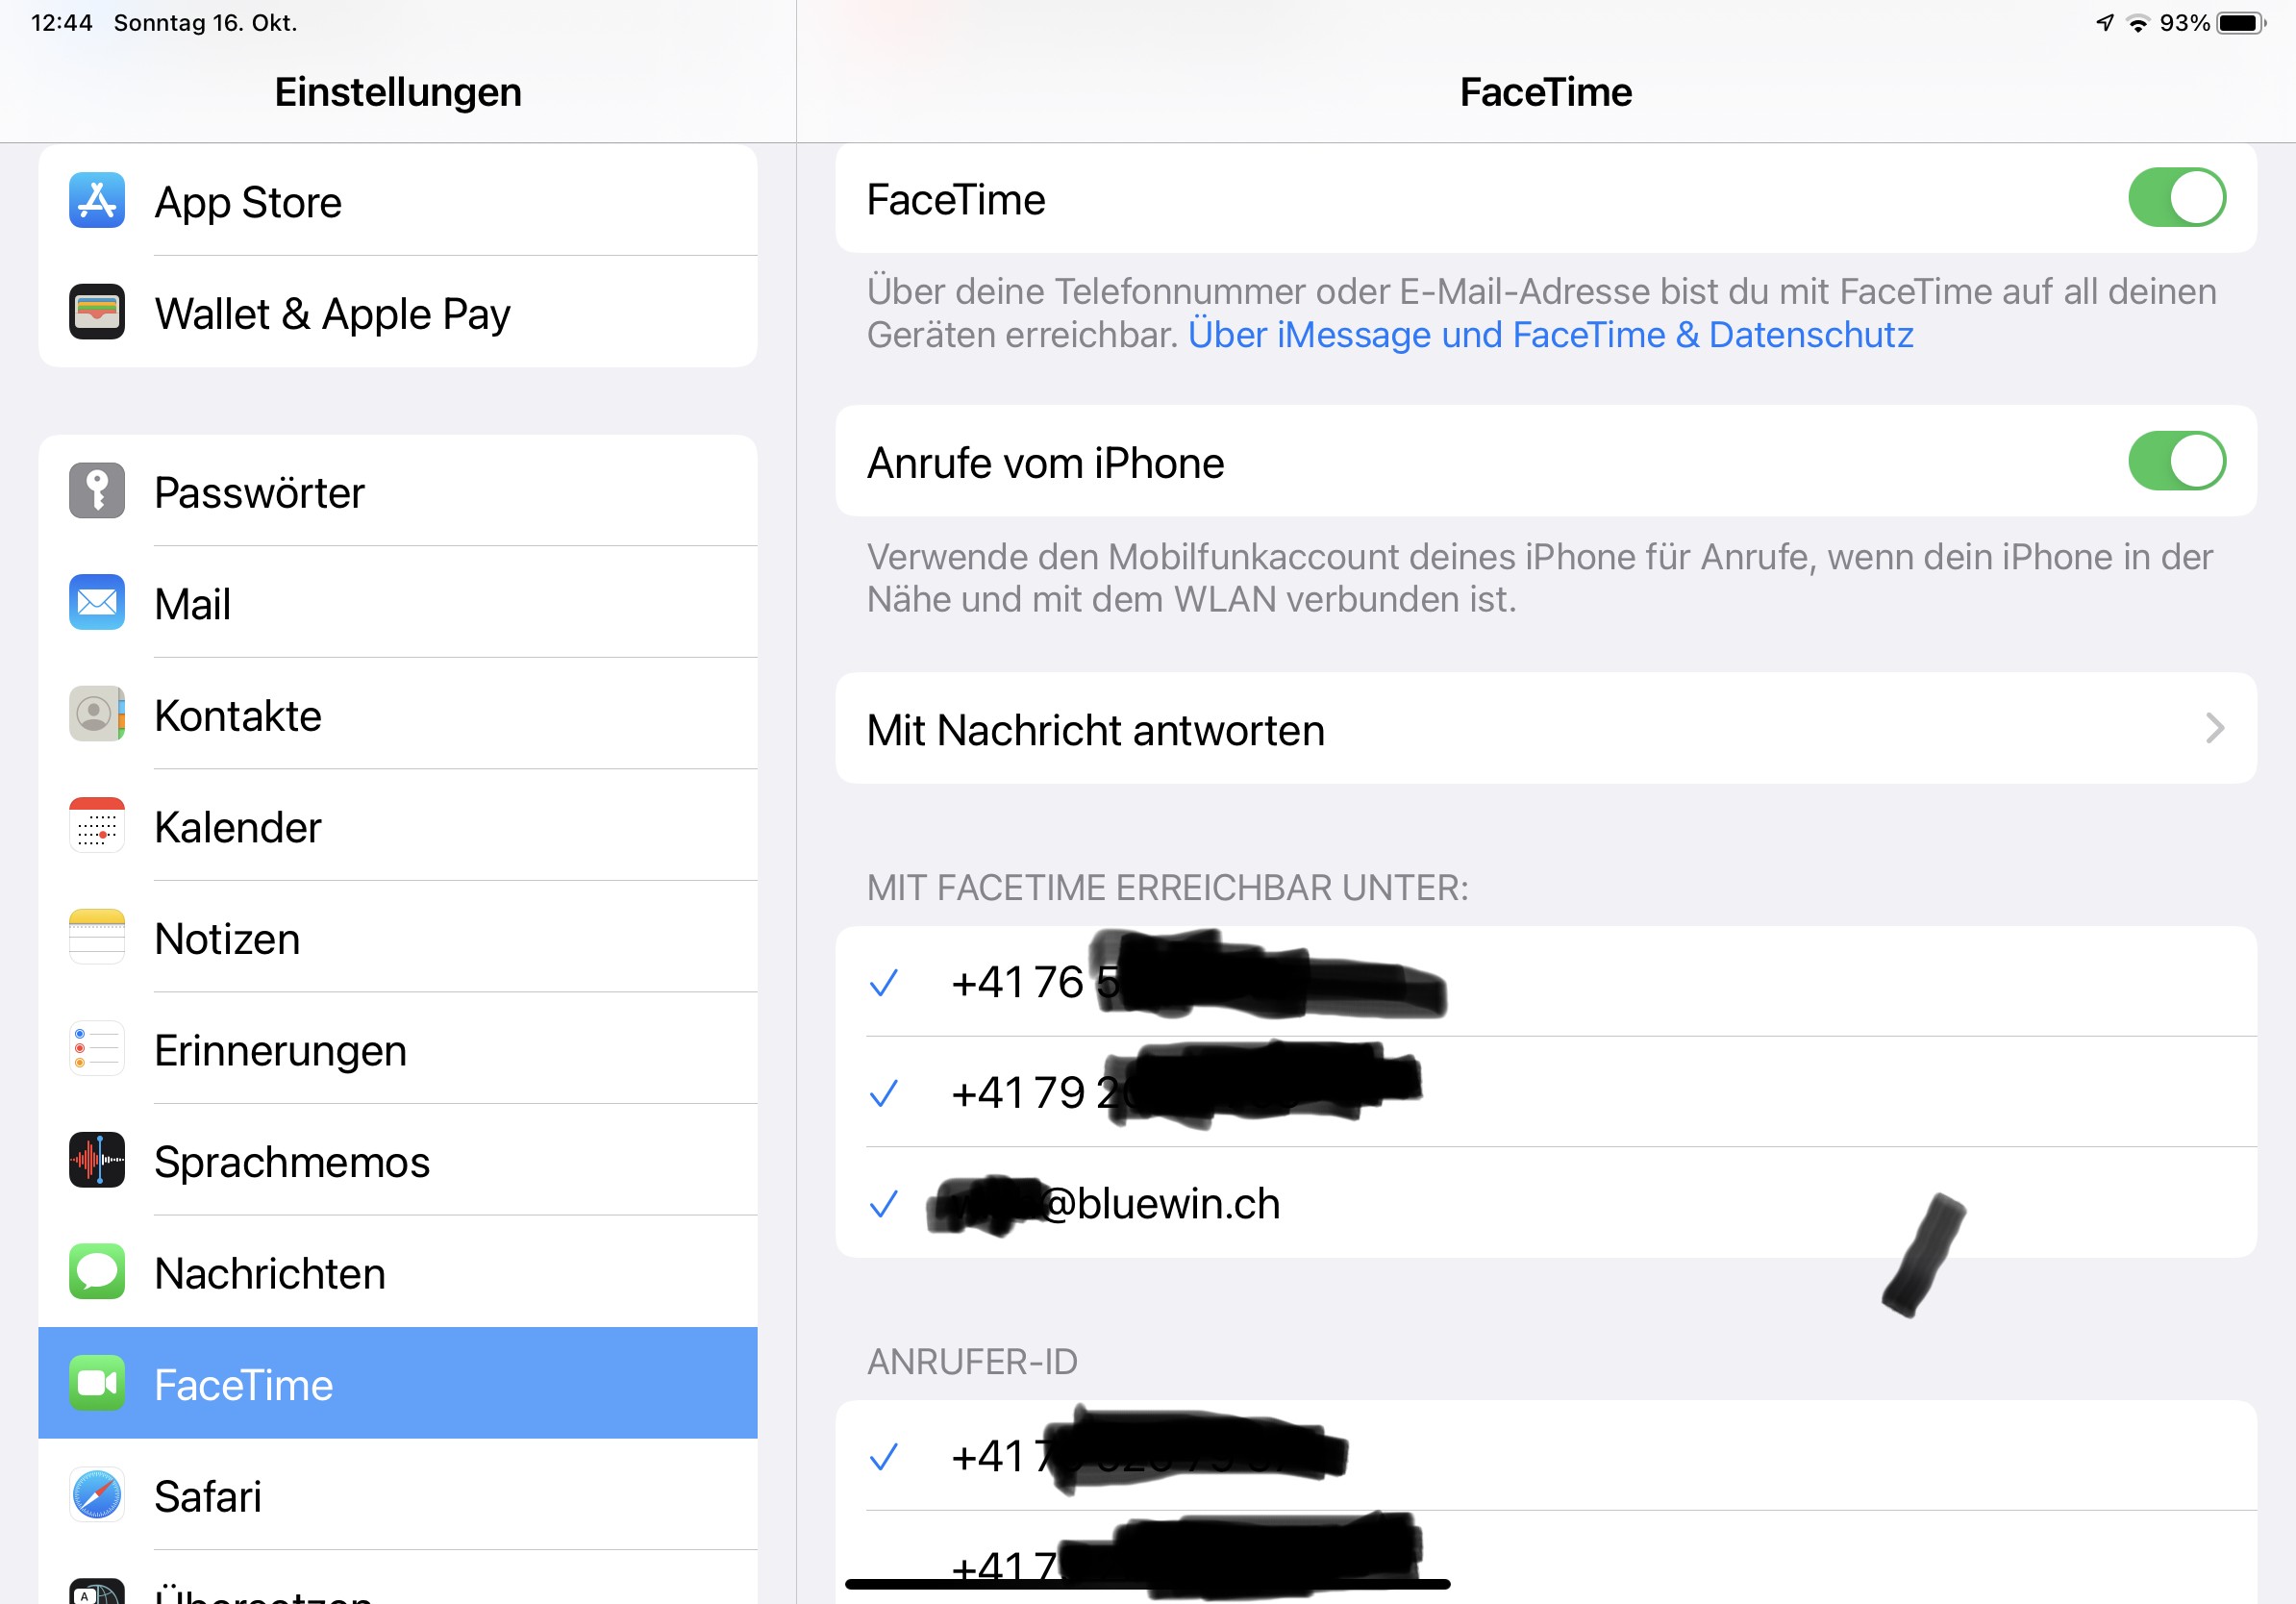Disable the FaceTime switch
The image size is (2296, 1604).
(2176, 198)
